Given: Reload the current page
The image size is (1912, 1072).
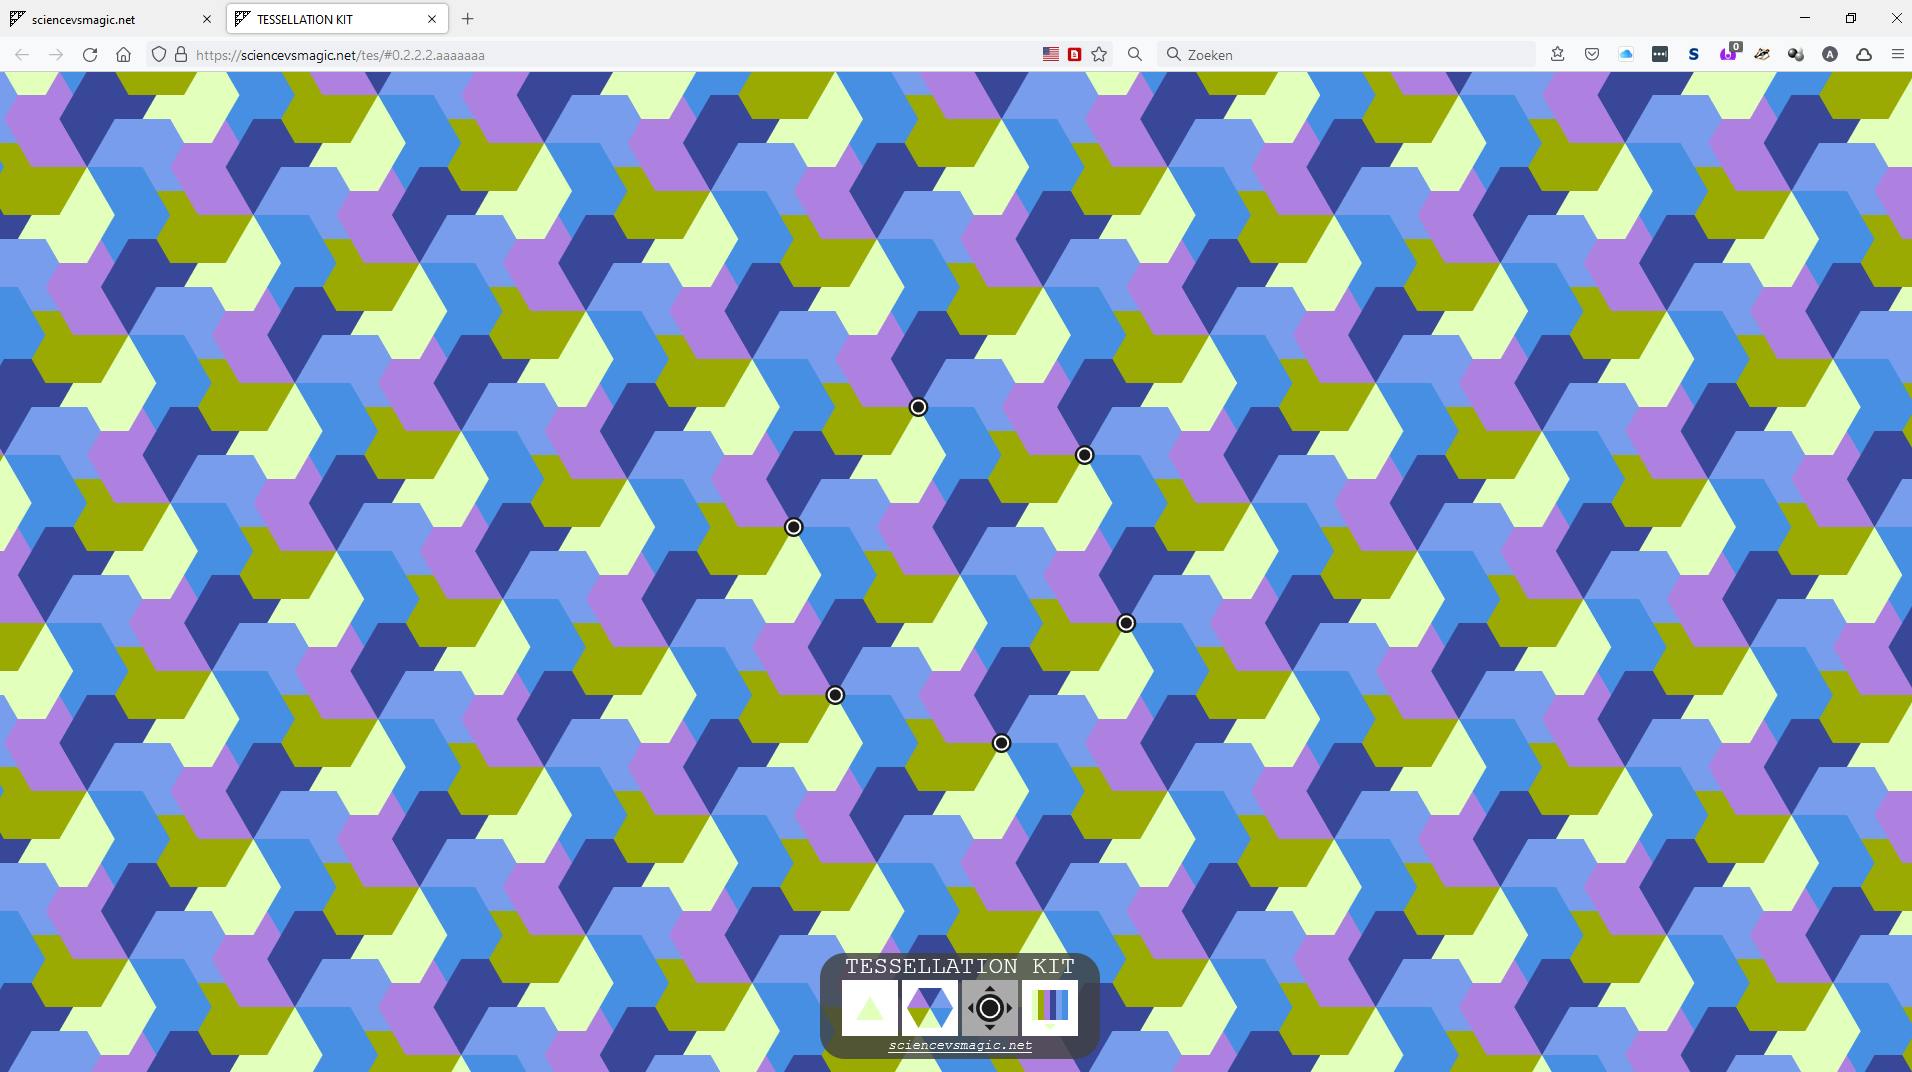Looking at the screenshot, I should click(90, 55).
